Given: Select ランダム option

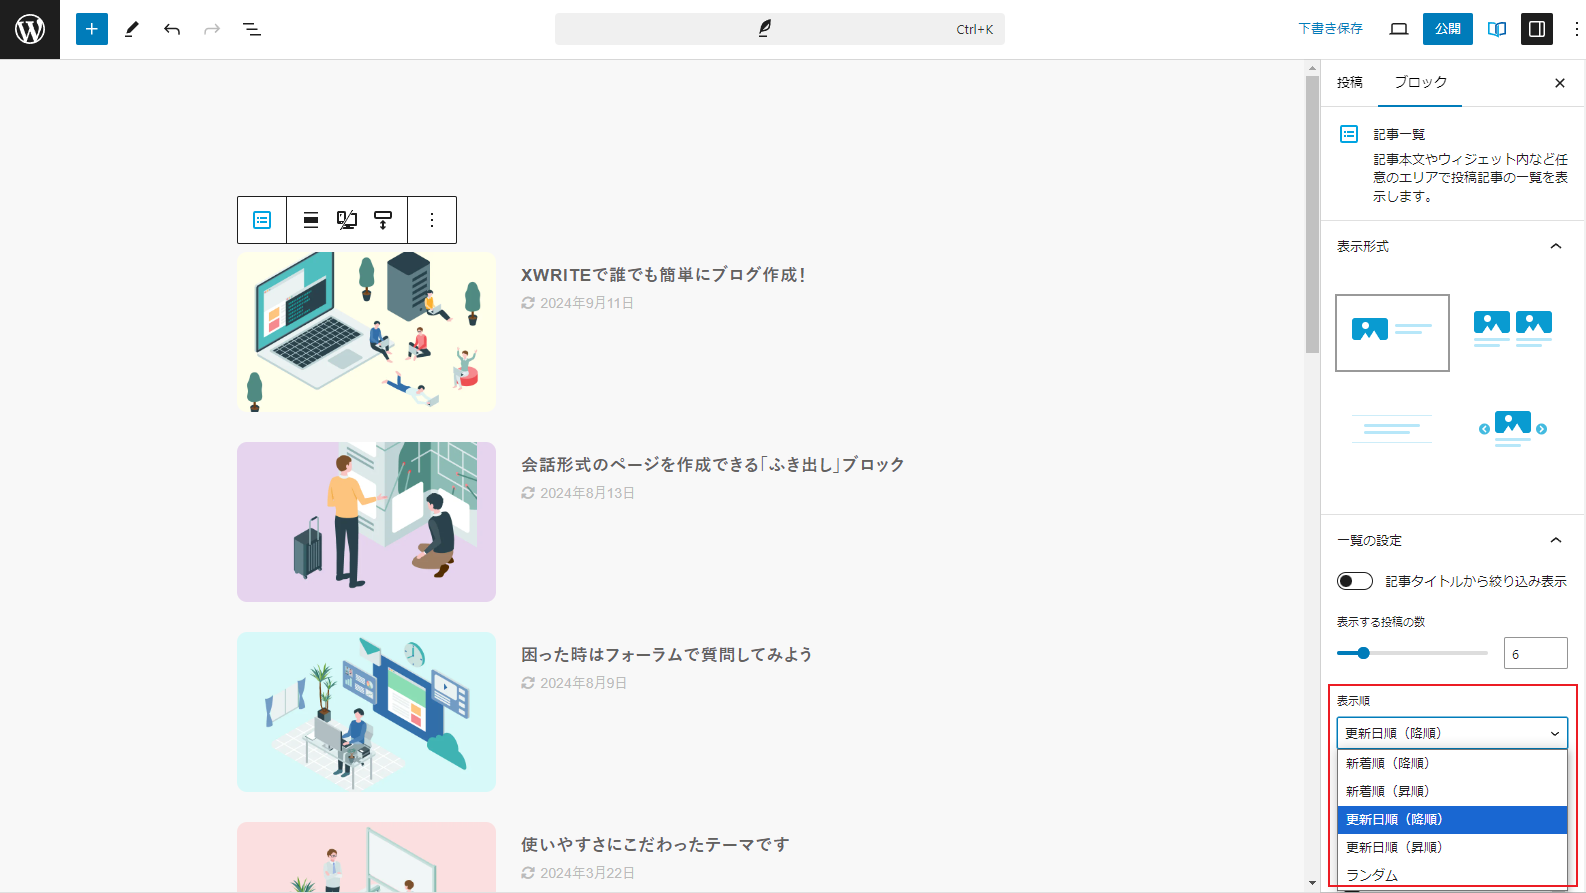Looking at the screenshot, I should click(1452, 875).
